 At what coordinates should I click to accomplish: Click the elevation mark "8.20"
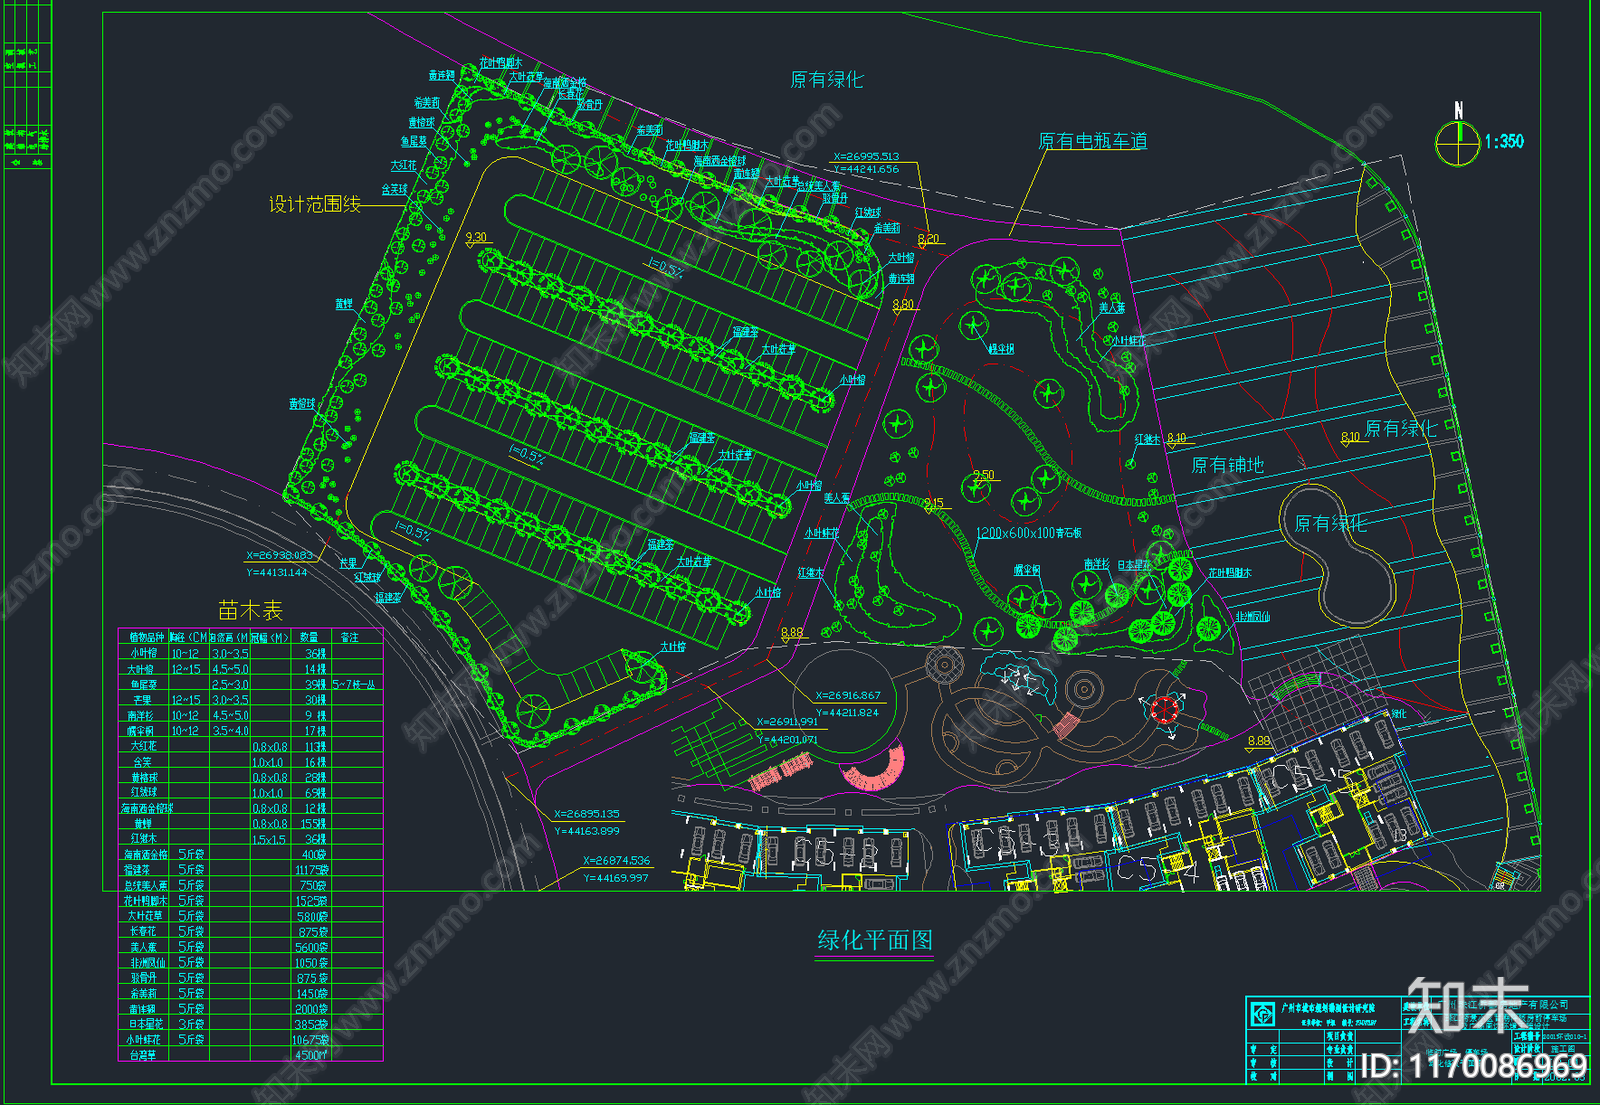pyautogui.click(x=929, y=239)
